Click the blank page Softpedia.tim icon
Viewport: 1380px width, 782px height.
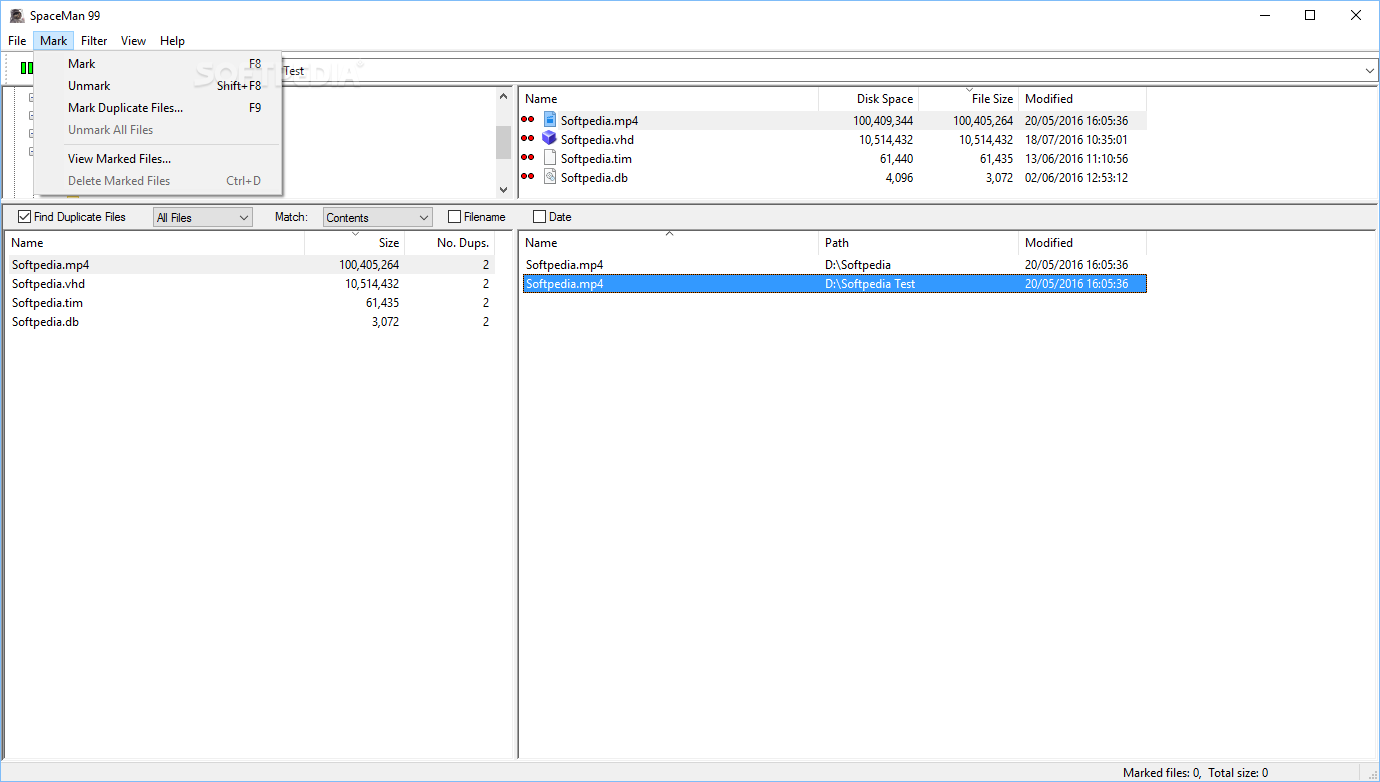tap(549, 158)
